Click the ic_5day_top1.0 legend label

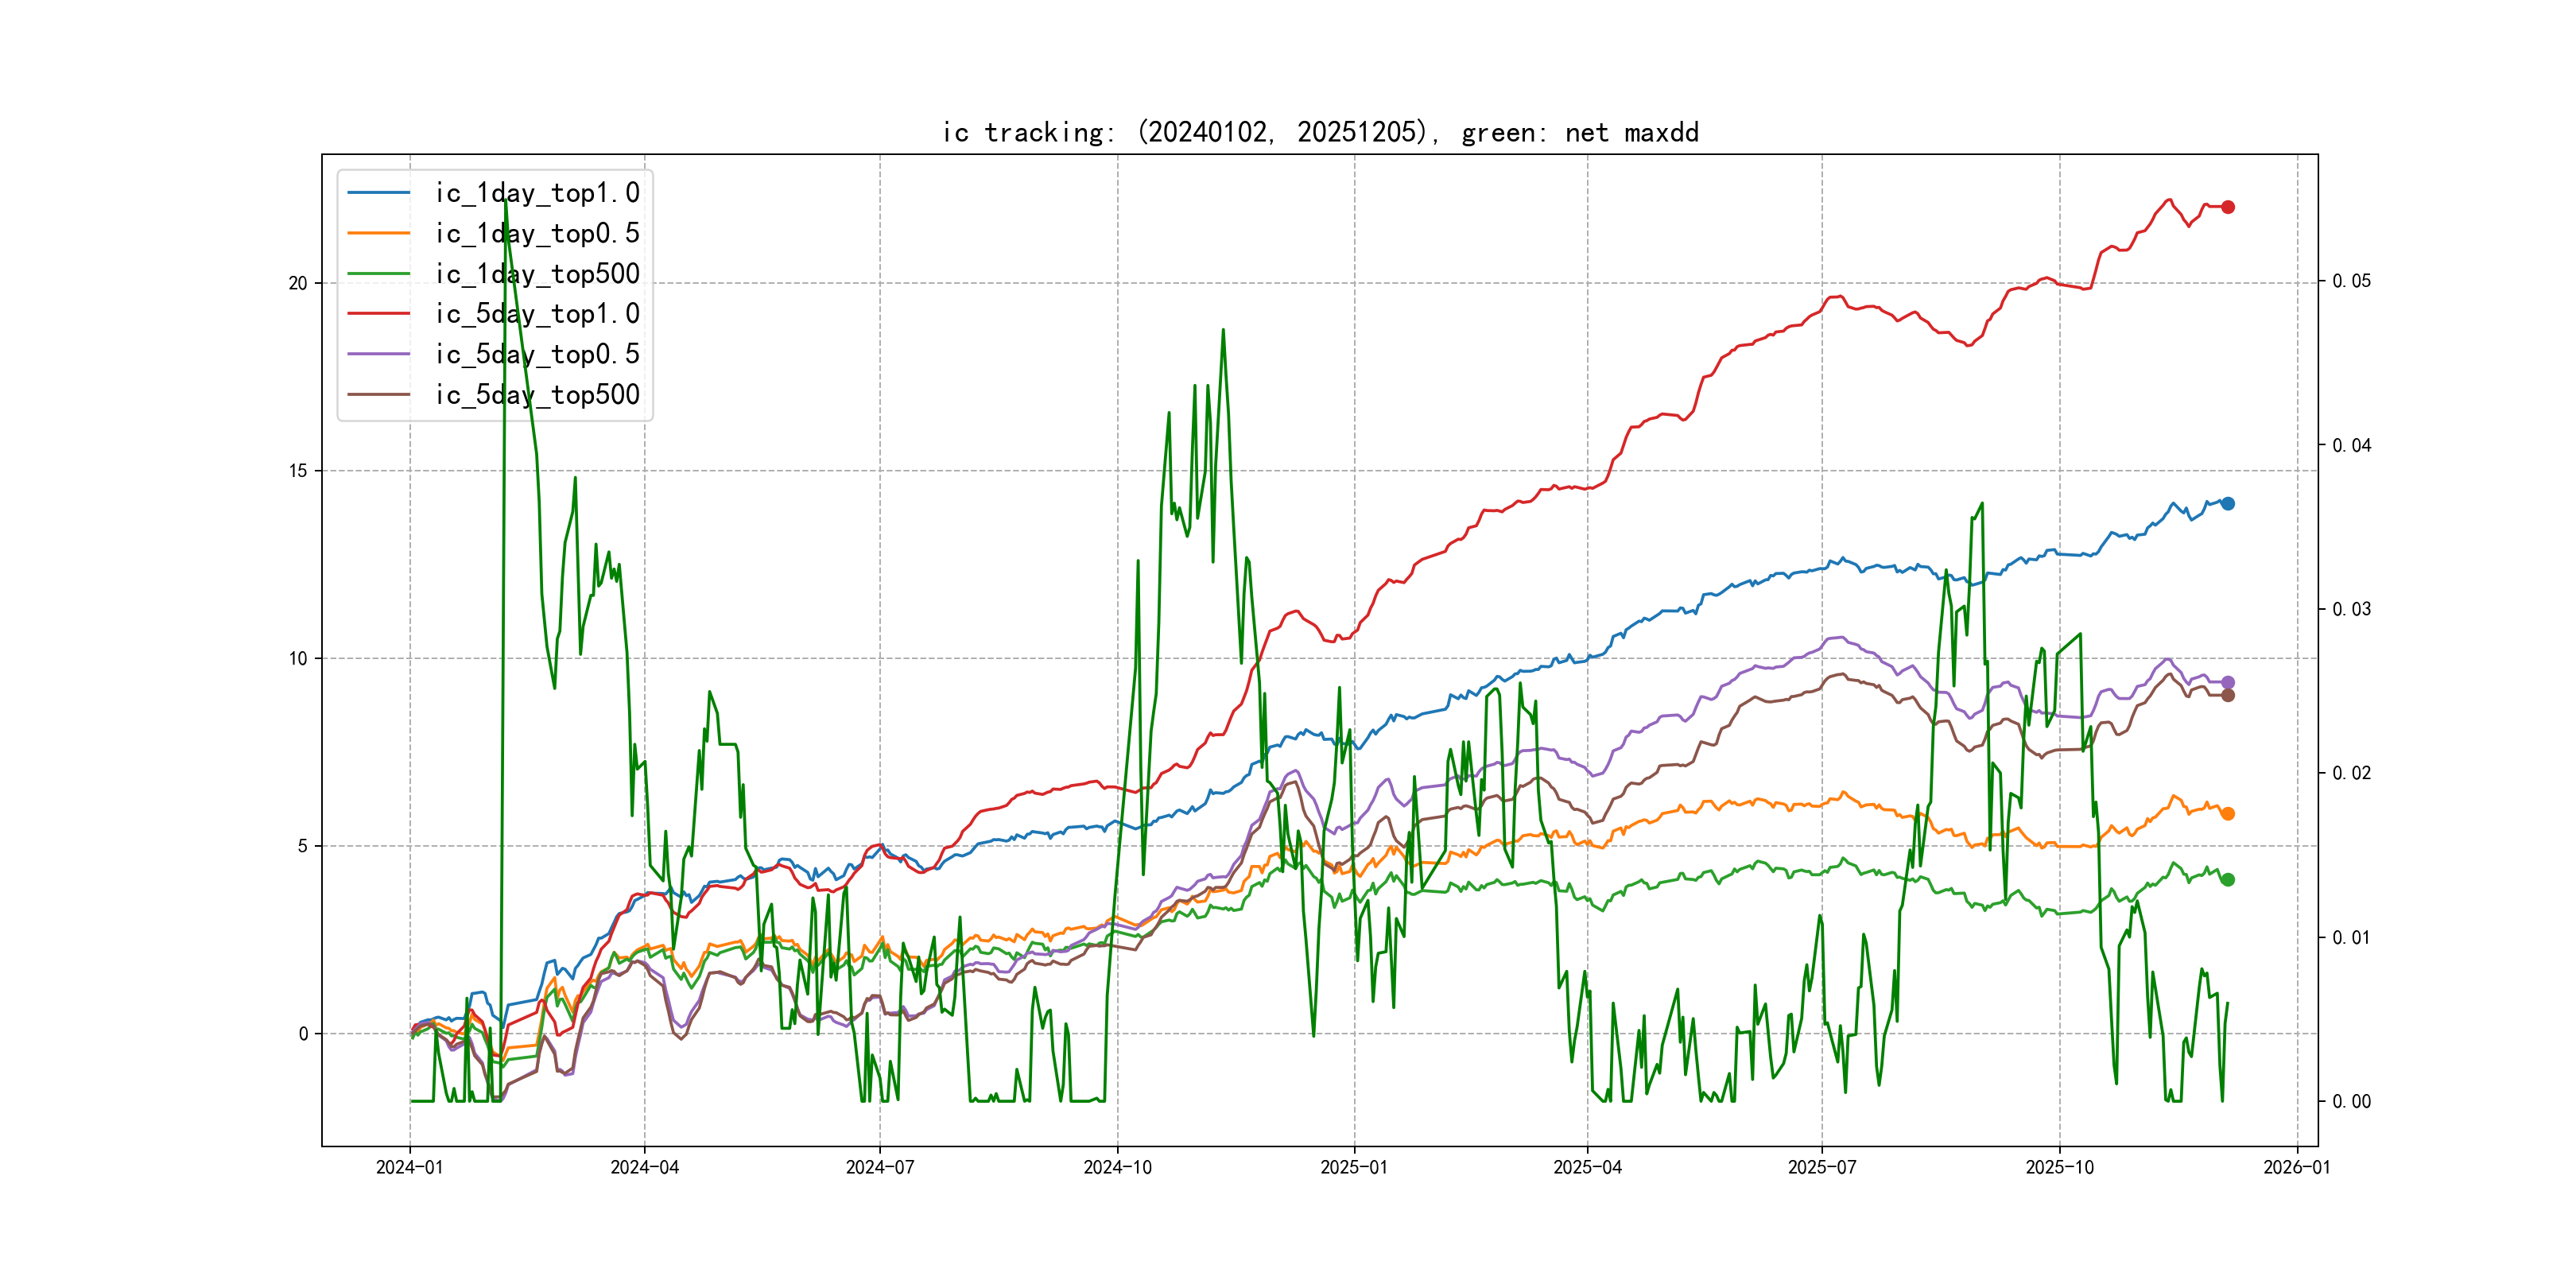pos(537,314)
